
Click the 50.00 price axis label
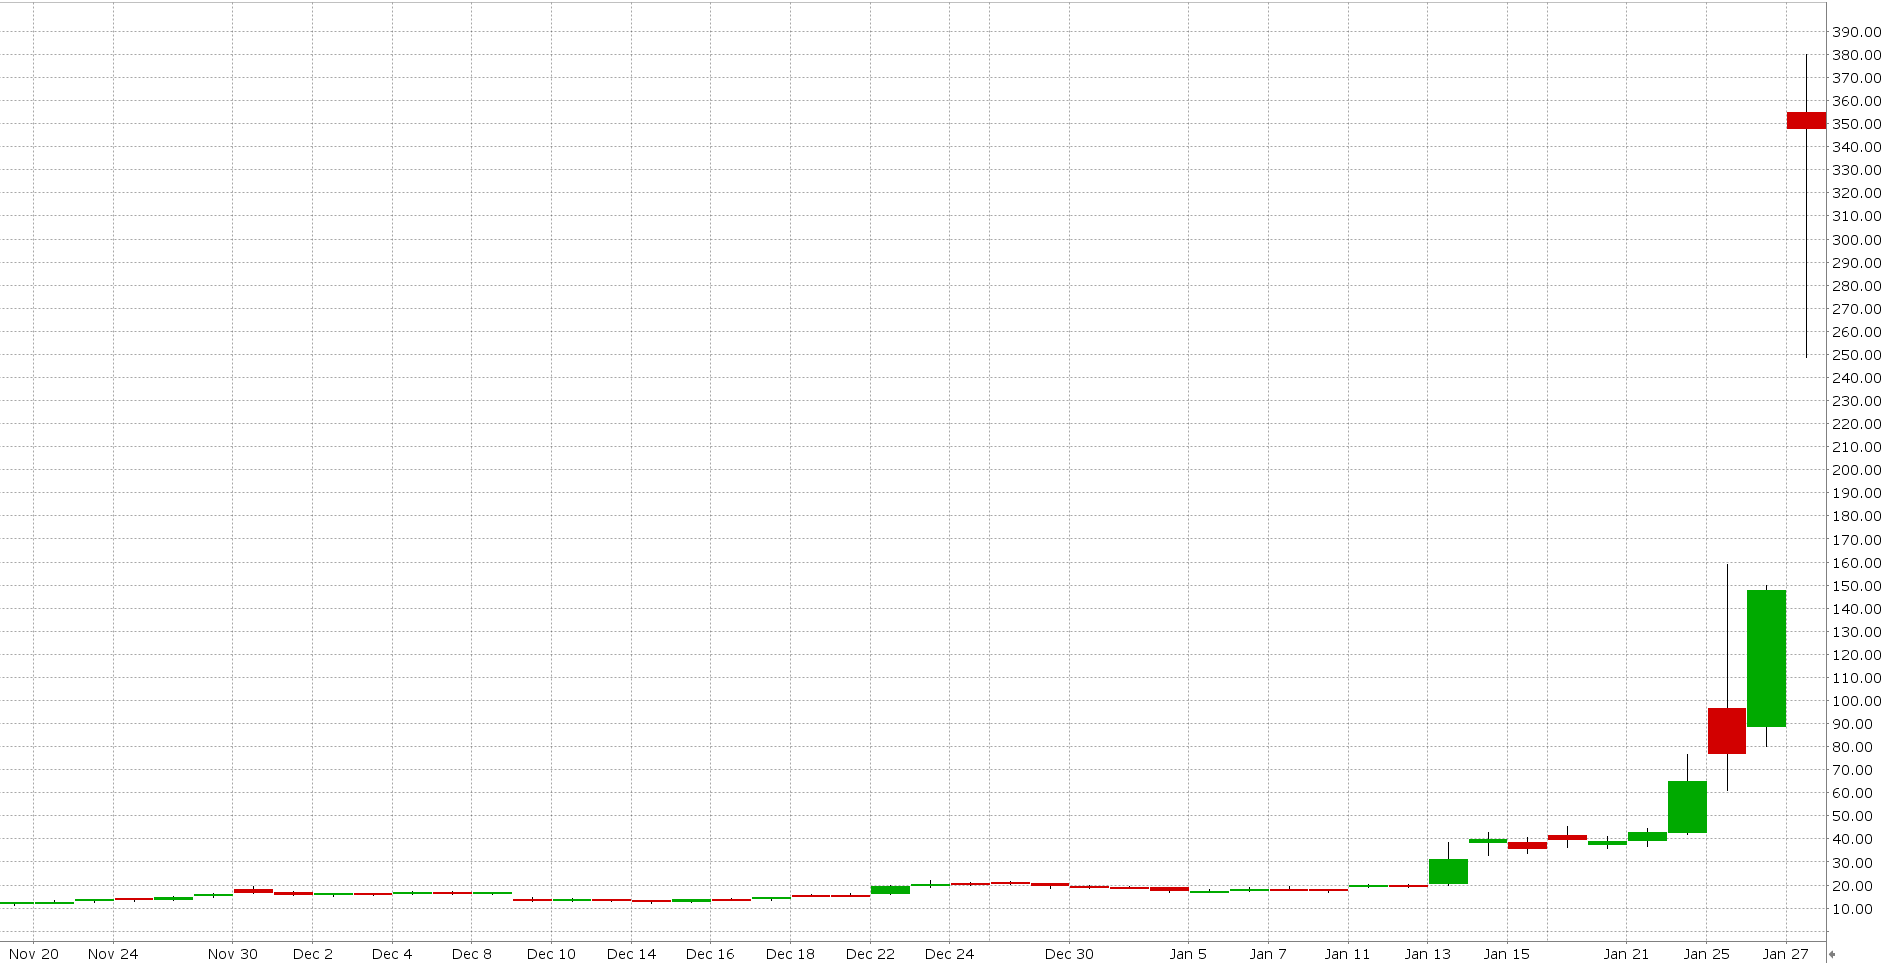(x=1853, y=816)
